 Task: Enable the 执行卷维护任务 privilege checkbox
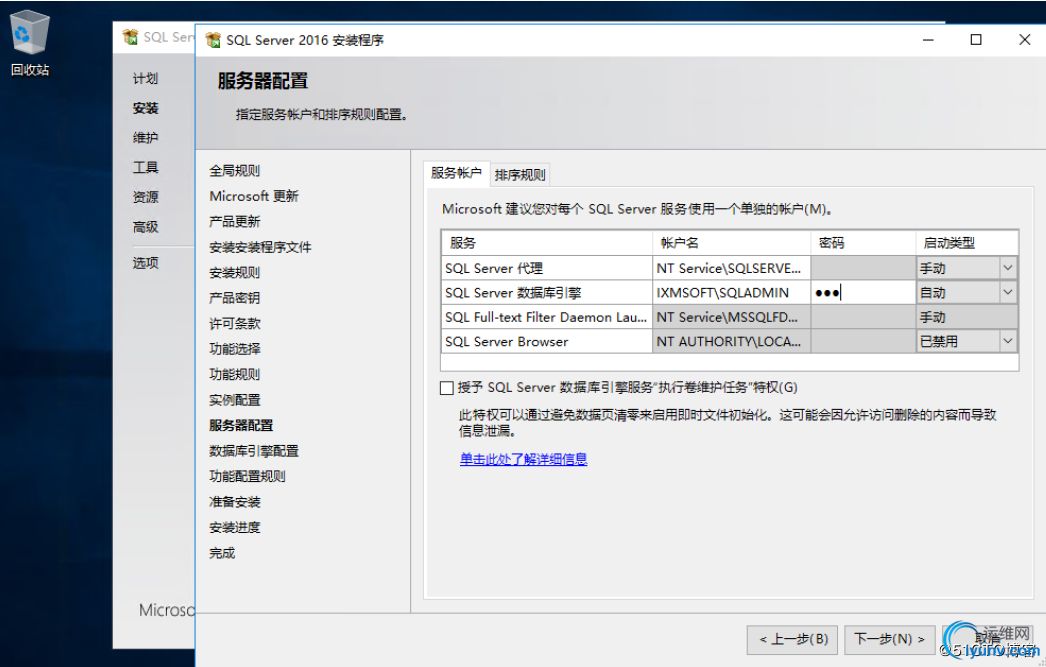coord(447,388)
